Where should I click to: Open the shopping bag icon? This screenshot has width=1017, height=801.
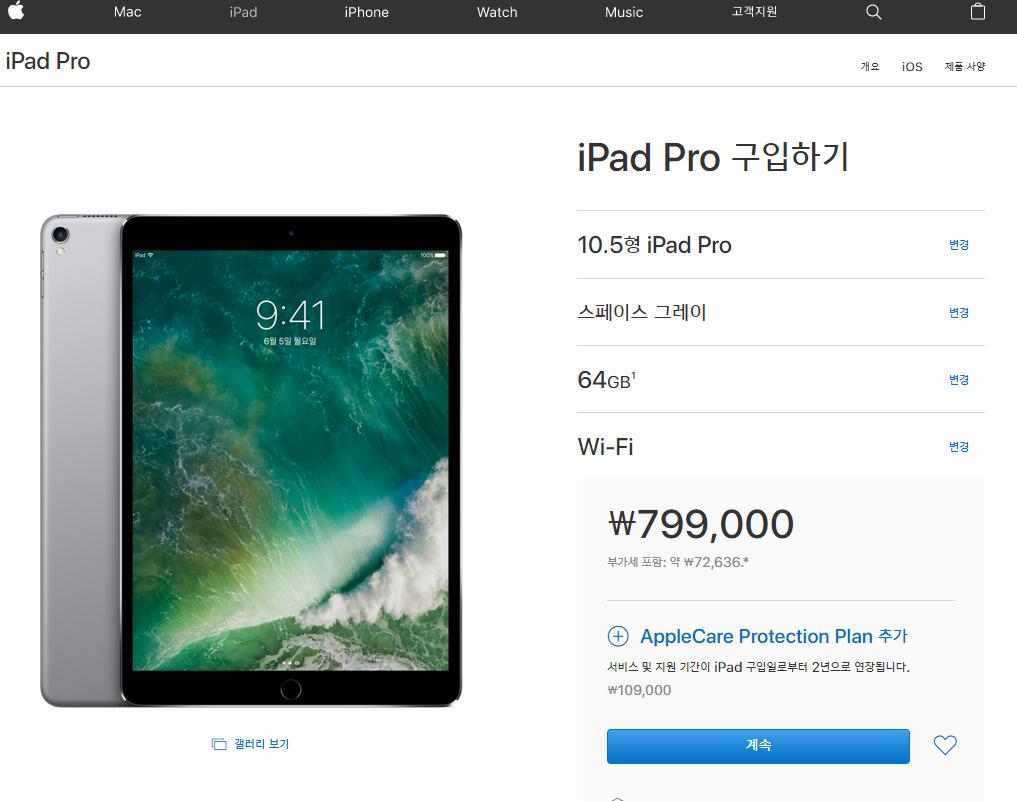(x=977, y=12)
